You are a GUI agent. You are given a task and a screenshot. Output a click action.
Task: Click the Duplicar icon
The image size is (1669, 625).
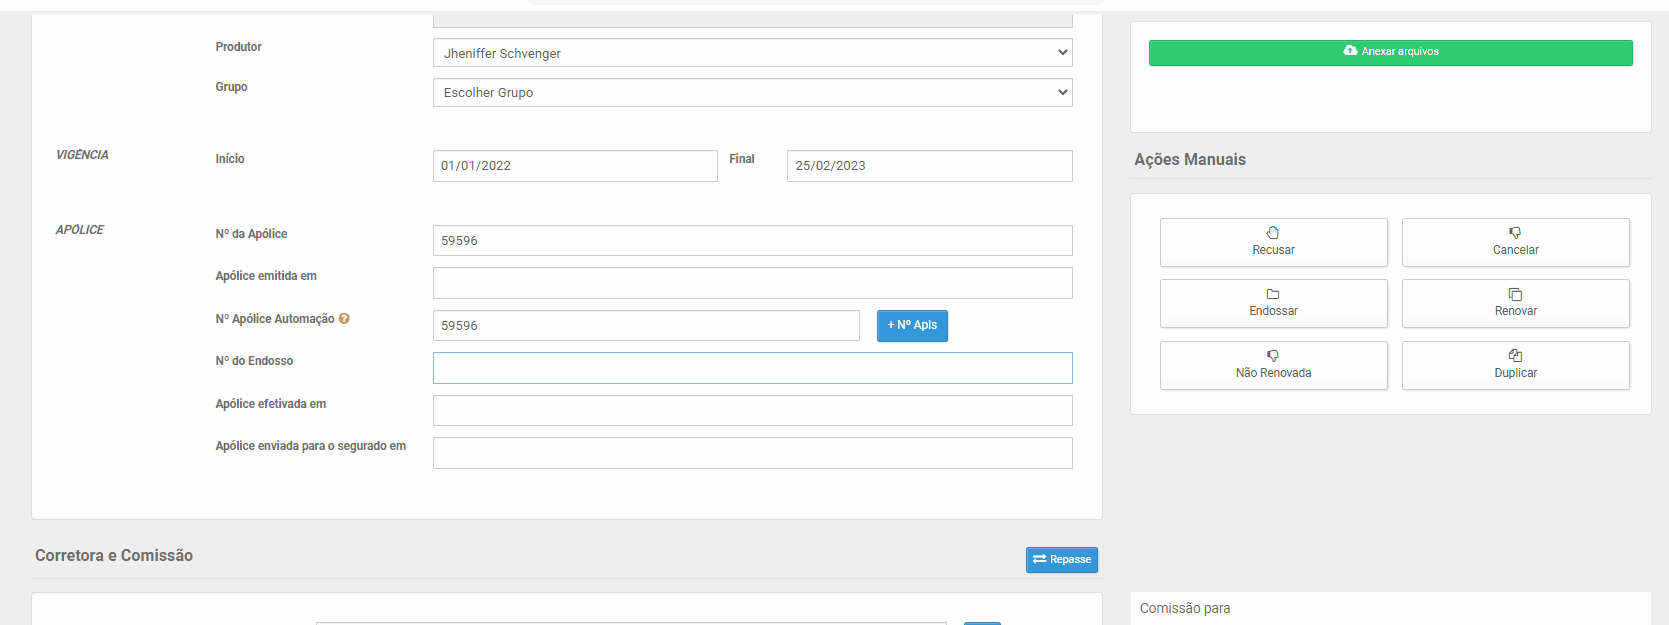(x=1515, y=356)
